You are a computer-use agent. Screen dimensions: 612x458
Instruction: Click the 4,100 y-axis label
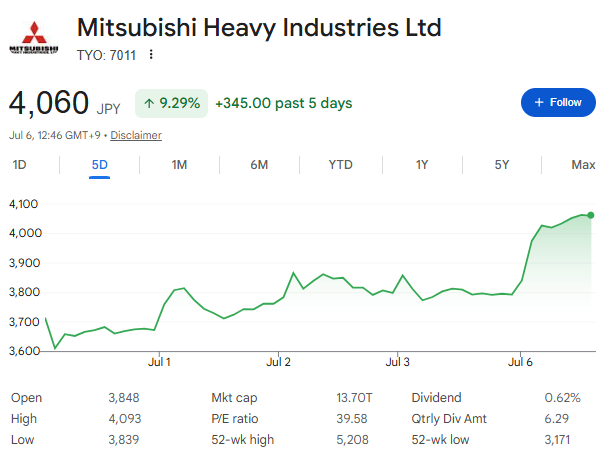point(23,204)
